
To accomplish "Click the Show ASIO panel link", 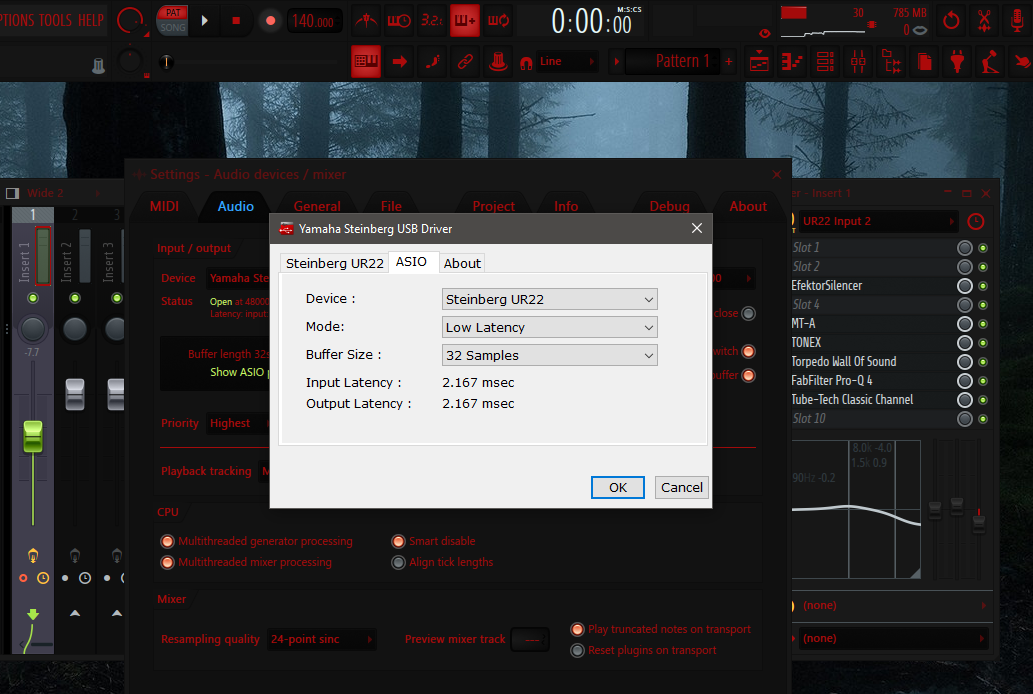I will point(240,372).
